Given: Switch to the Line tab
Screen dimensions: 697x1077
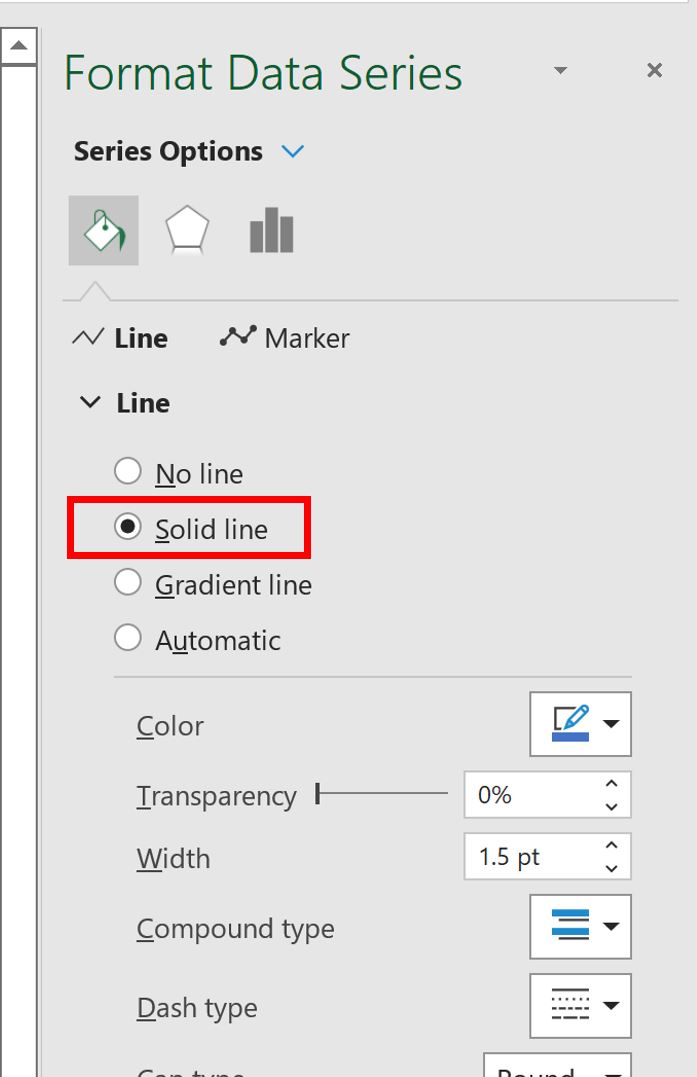Looking at the screenshot, I should coord(141,338).
